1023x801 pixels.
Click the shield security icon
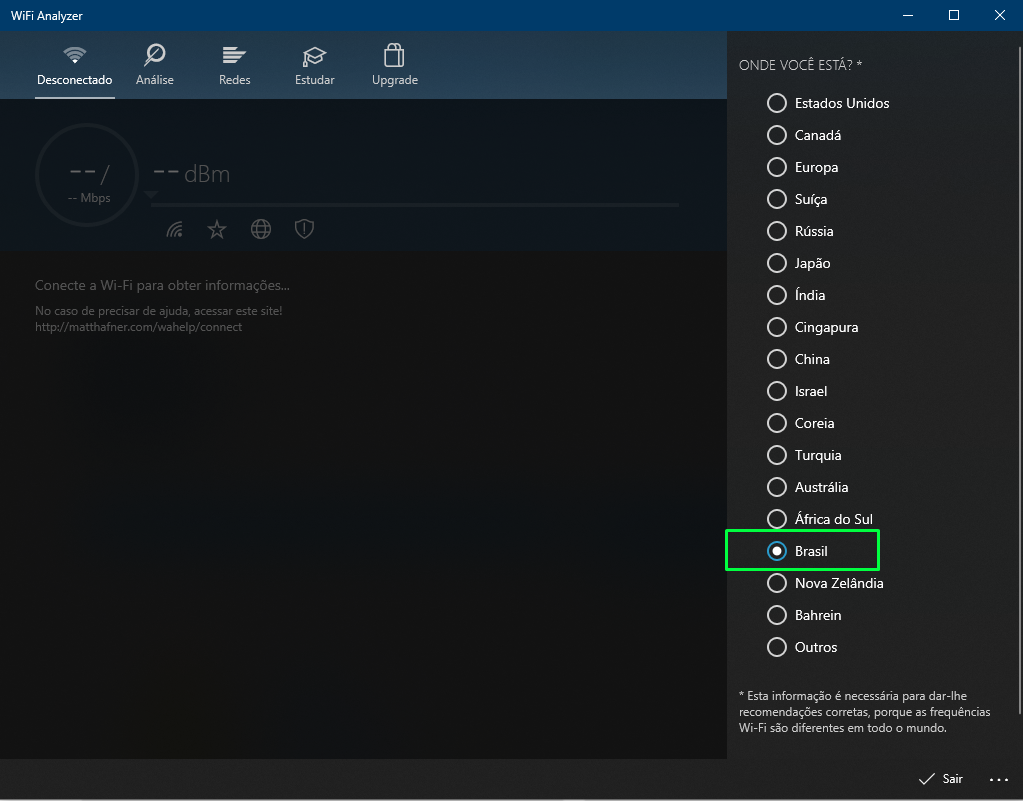click(x=304, y=230)
